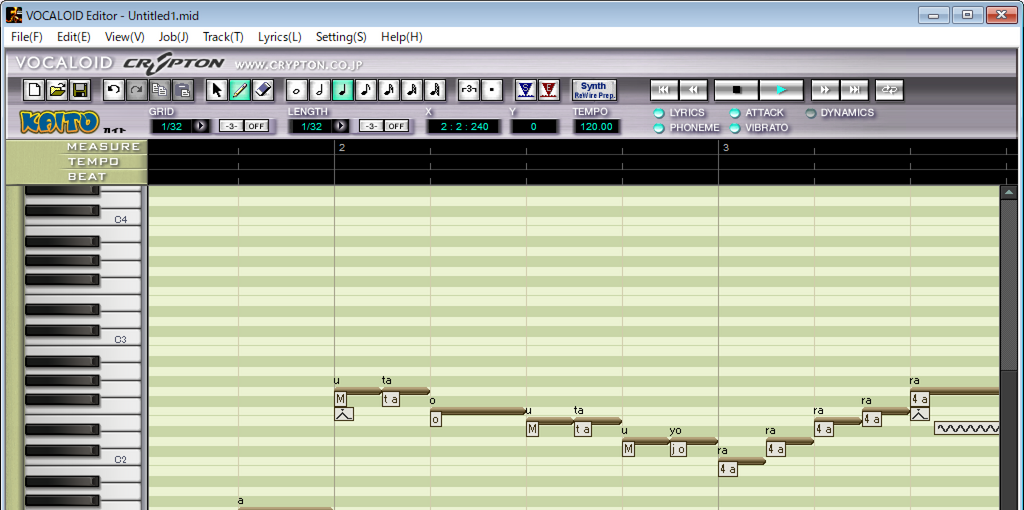The image size is (1024, 510).
Task: Choose the whole note length
Action: pos(296,89)
